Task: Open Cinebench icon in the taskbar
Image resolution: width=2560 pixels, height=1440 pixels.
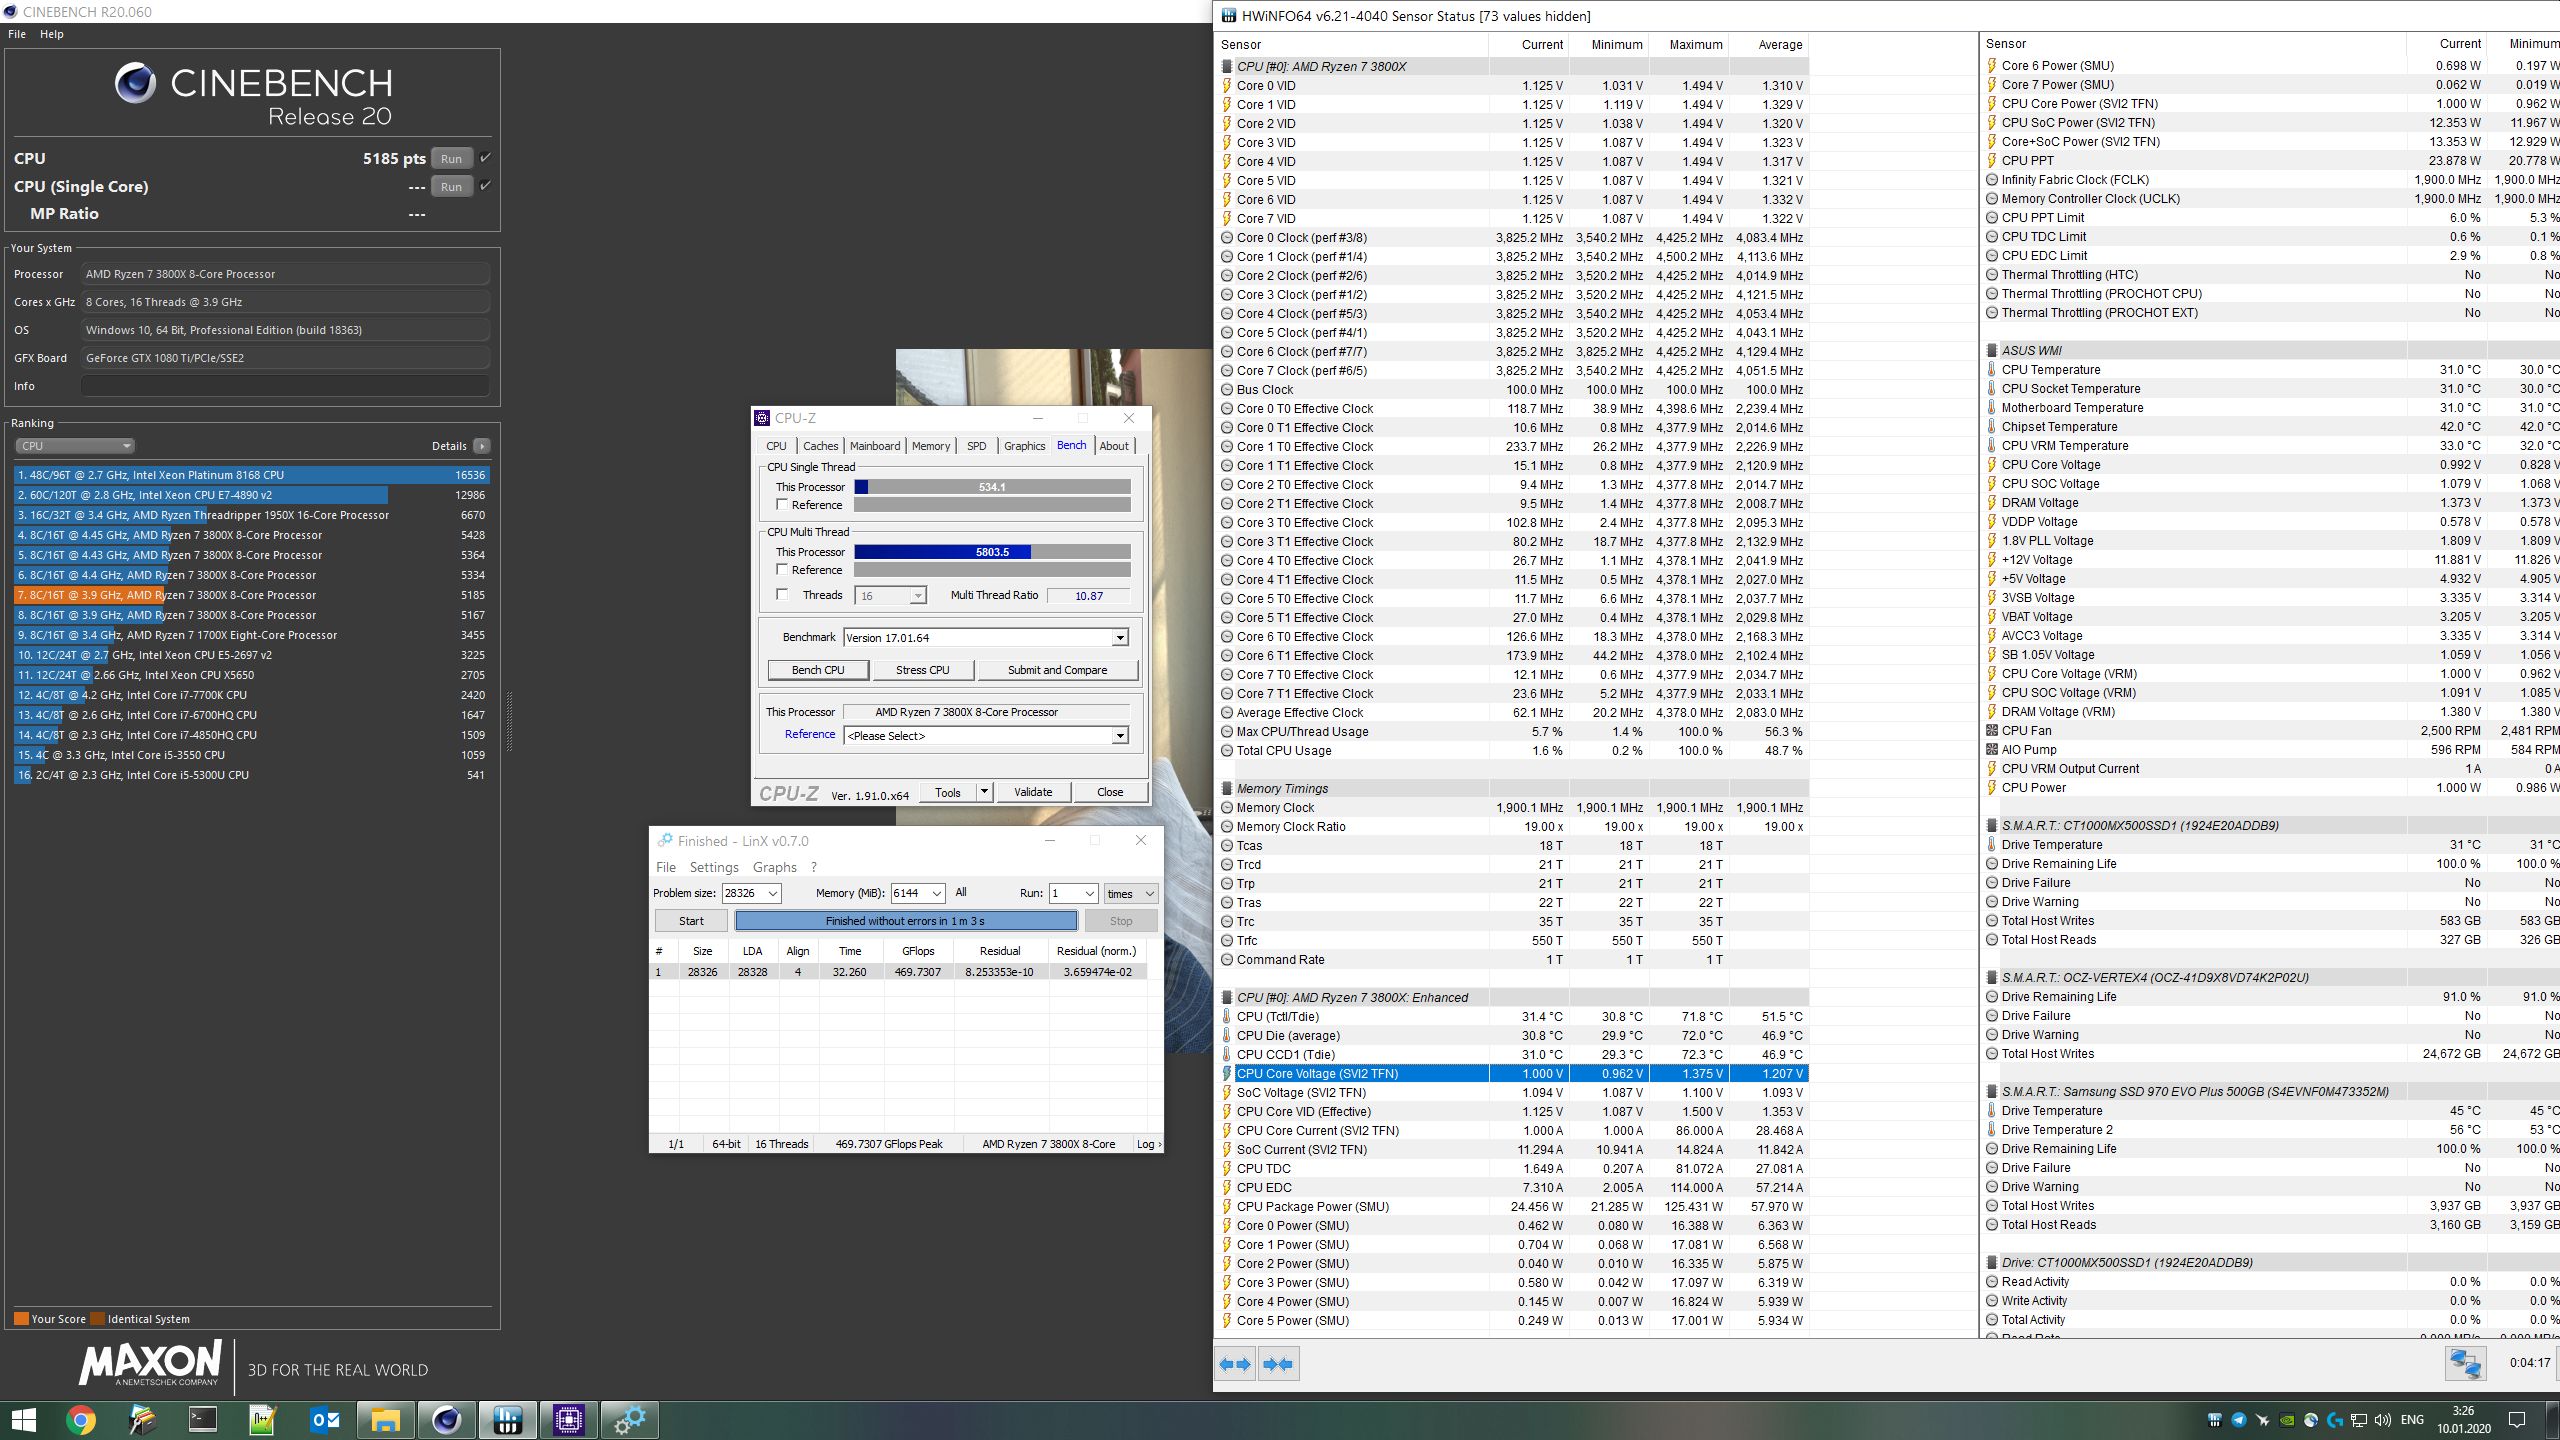Action: click(446, 1419)
